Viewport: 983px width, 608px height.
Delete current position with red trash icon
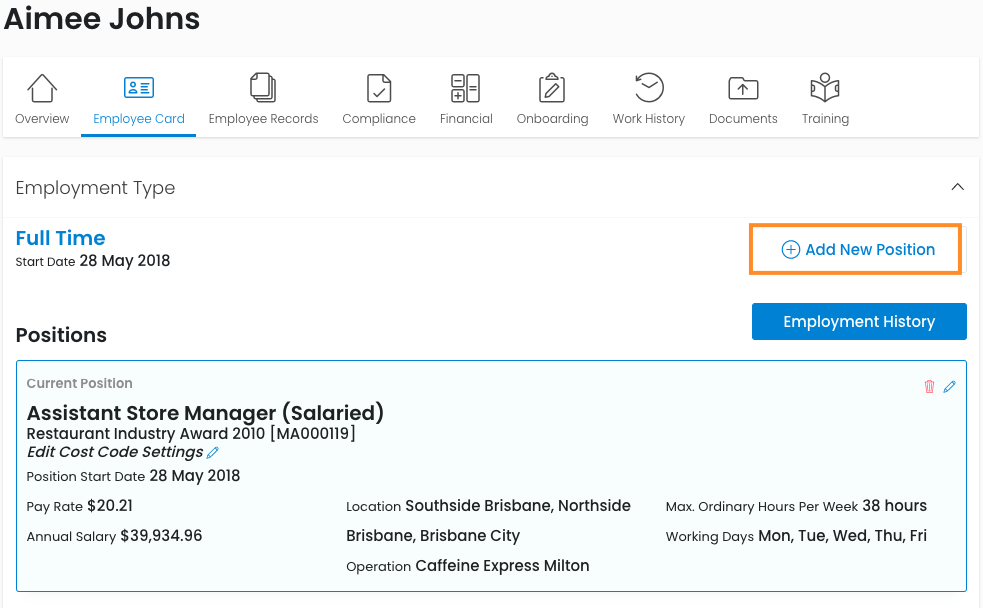pyautogui.click(x=929, y=387)
